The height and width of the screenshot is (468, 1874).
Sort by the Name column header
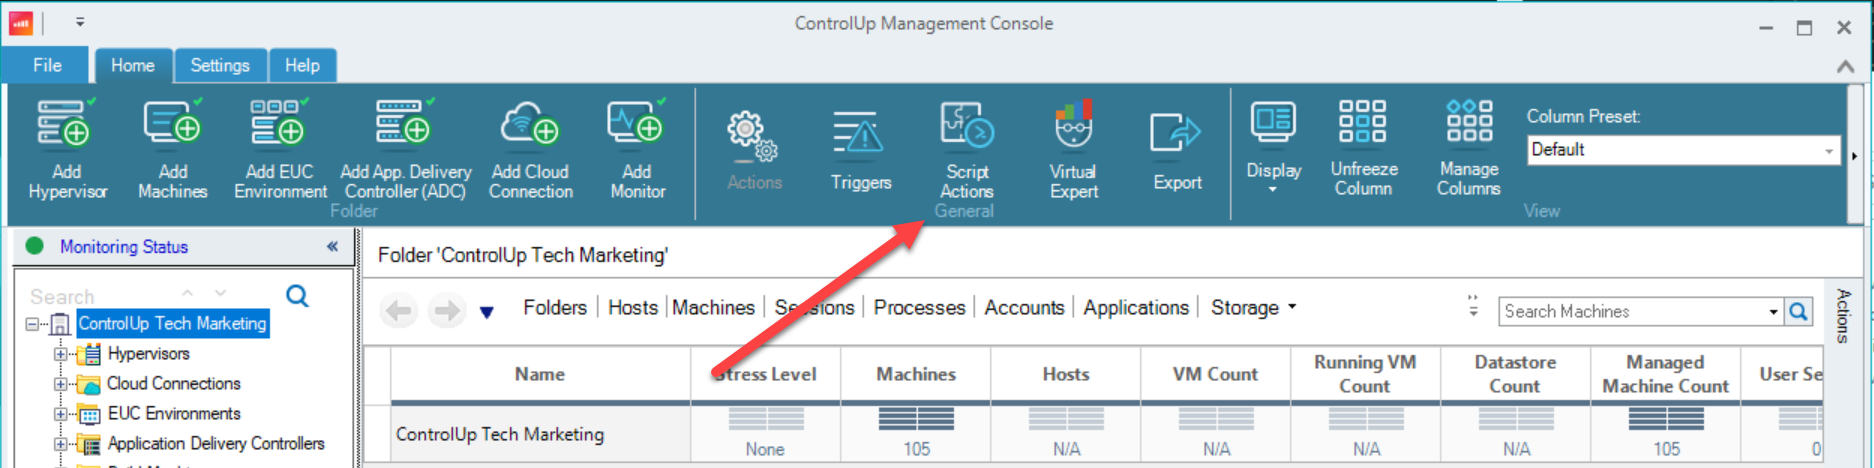(x=540, y=374)
